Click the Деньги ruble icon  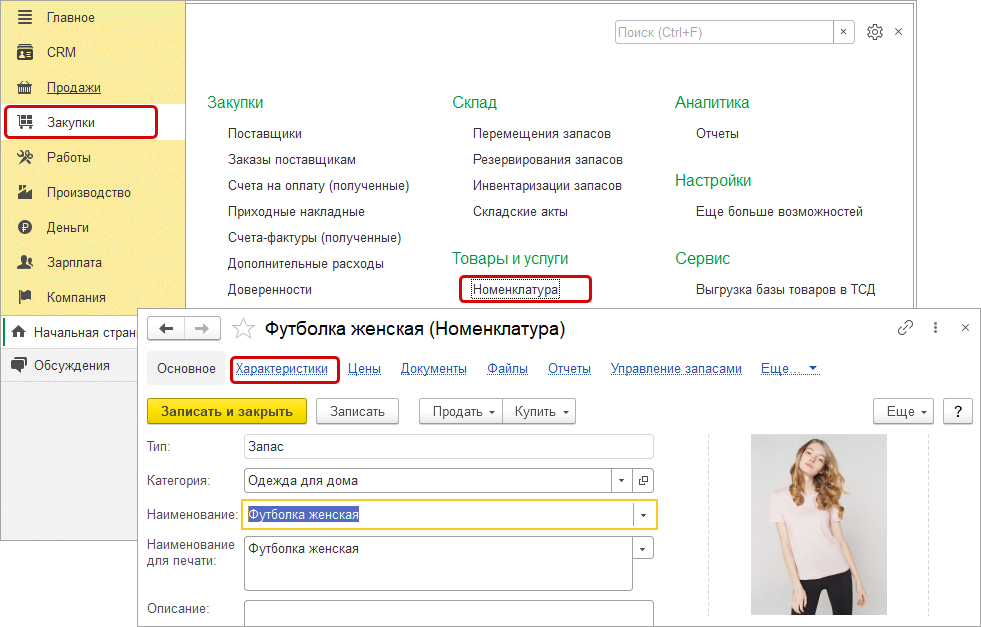[x=24, y=227]
